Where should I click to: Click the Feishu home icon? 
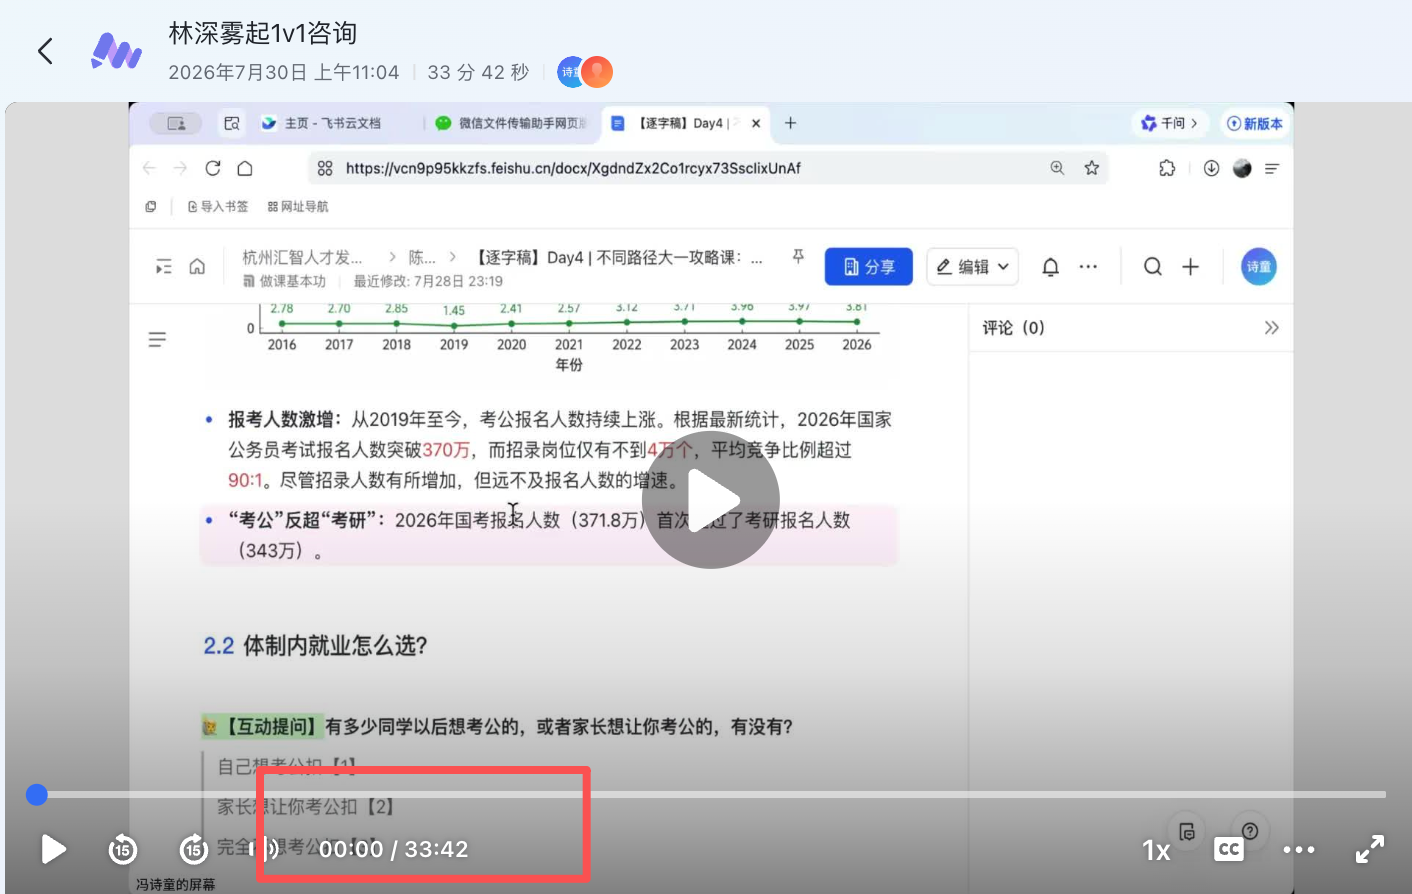197,267
